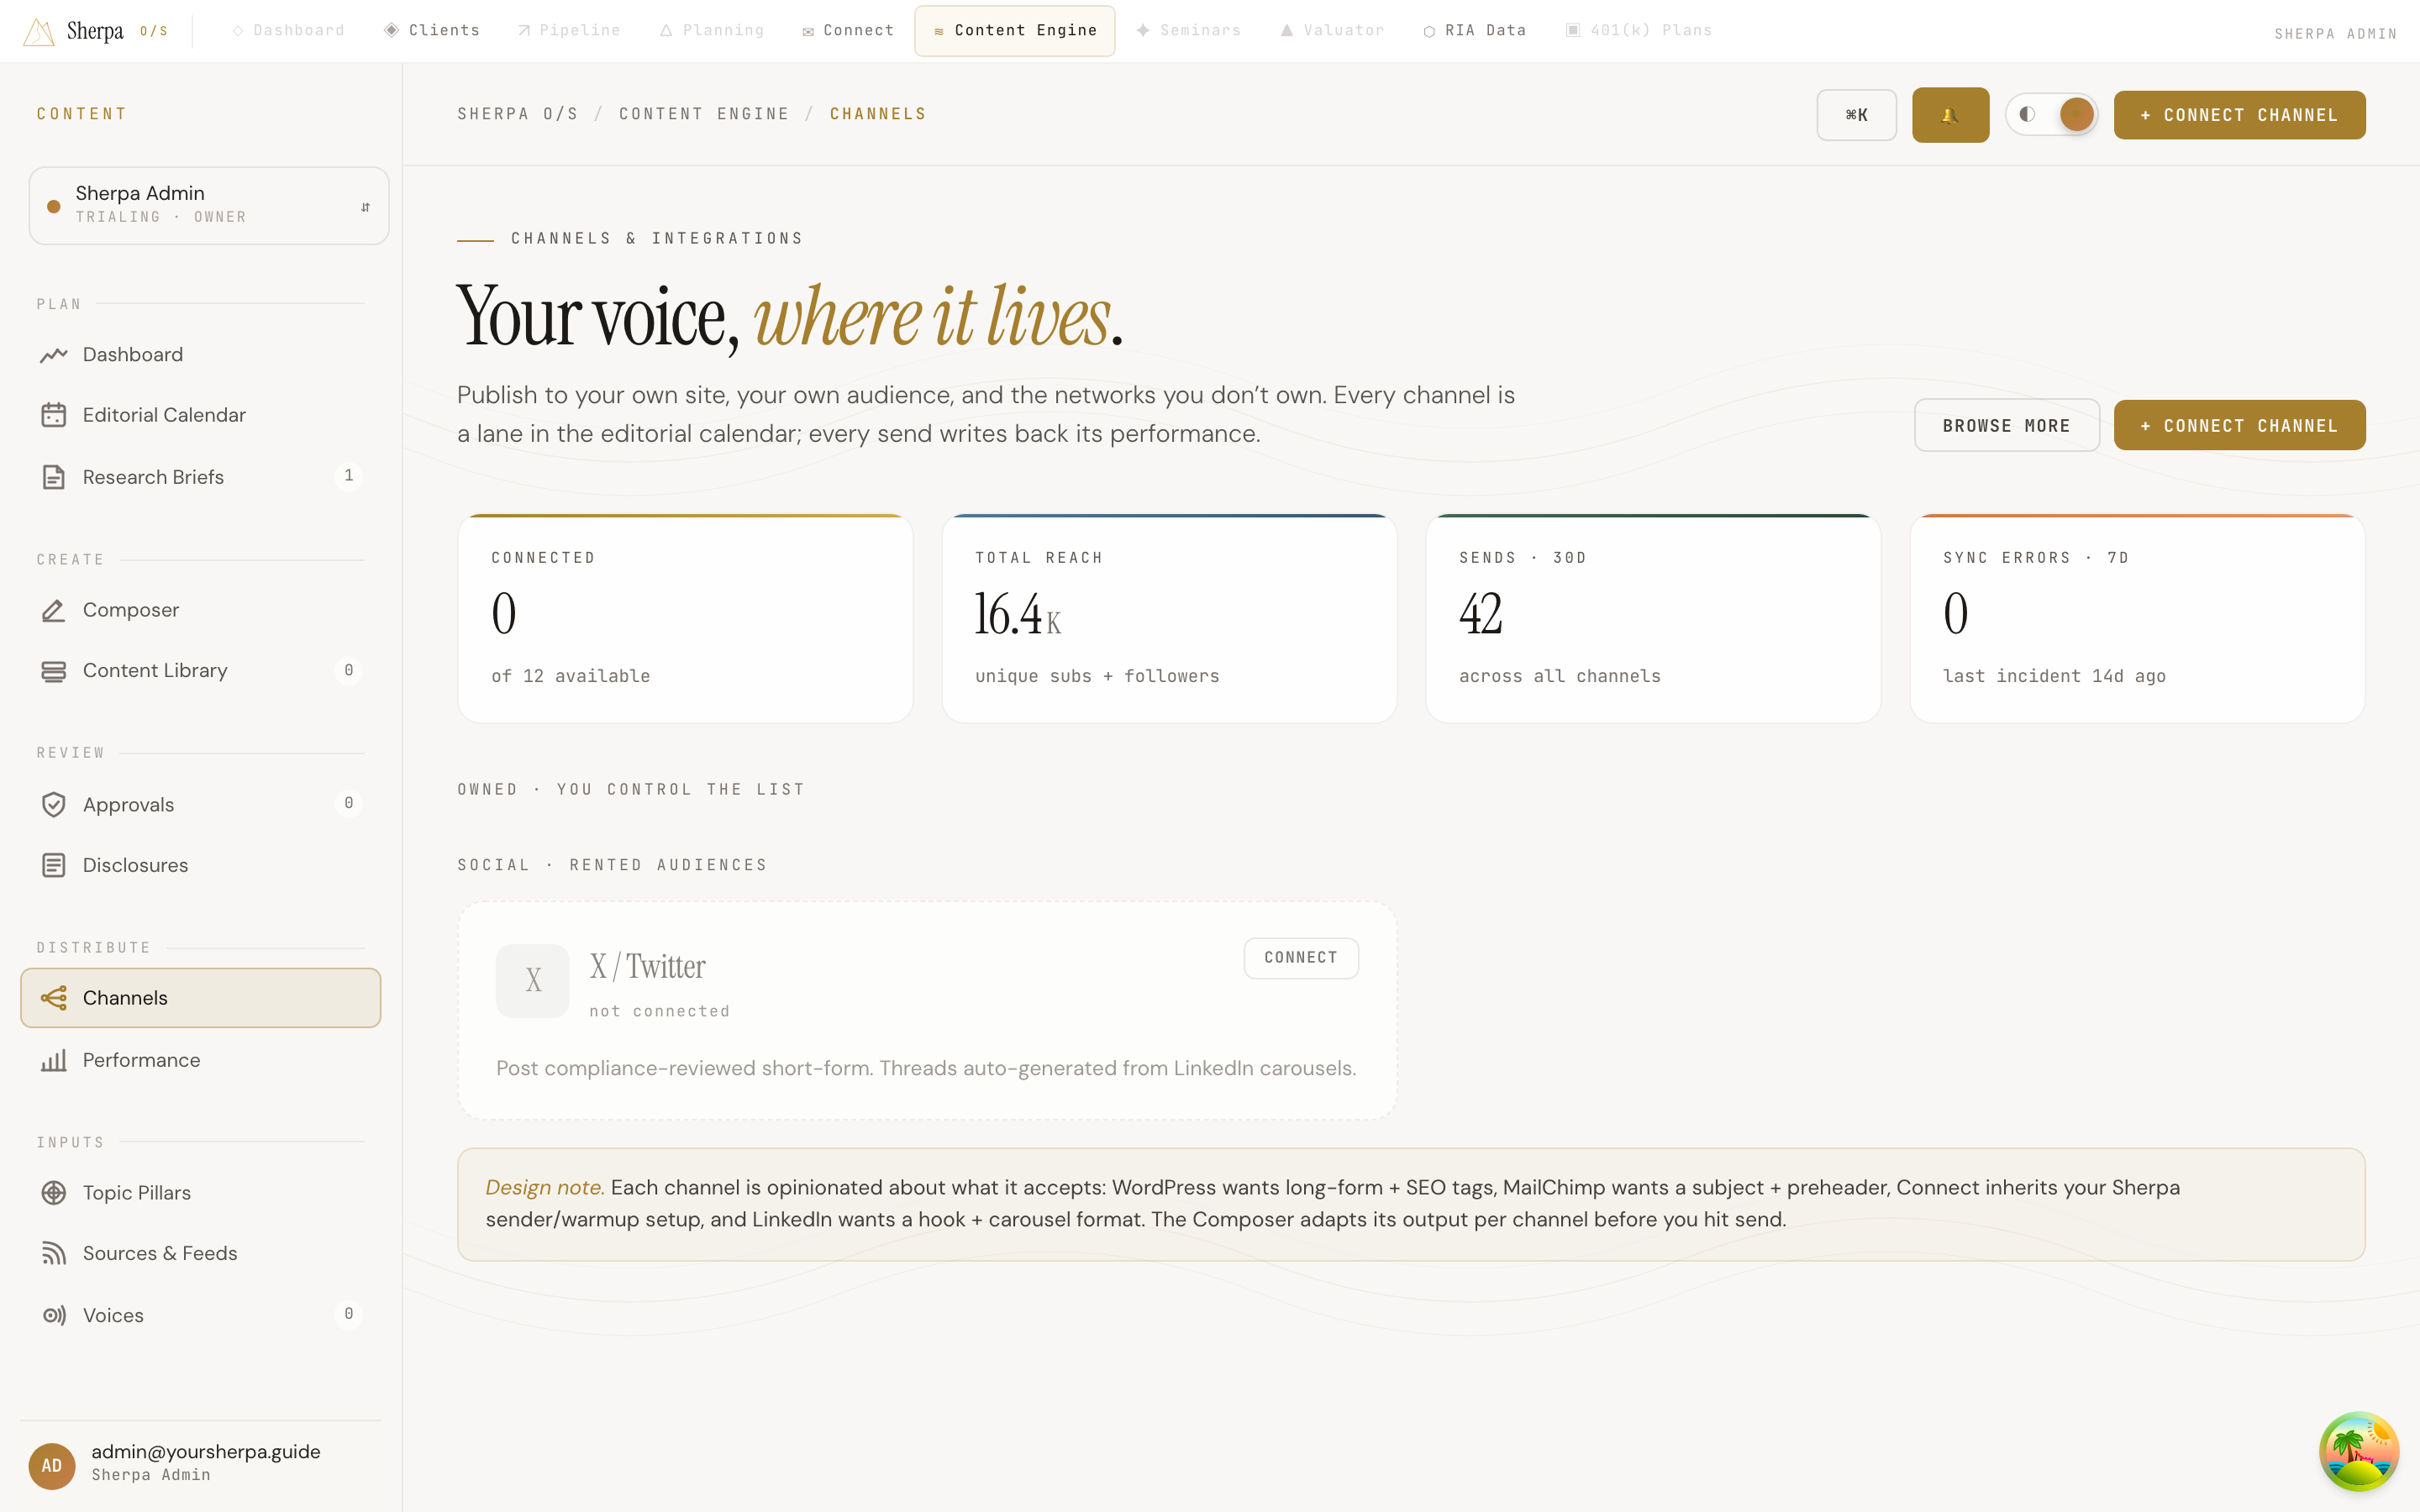Click the Editorial Calendar icon
This screenshot has height=1512, width=2420.
click(x=54, y=415)
